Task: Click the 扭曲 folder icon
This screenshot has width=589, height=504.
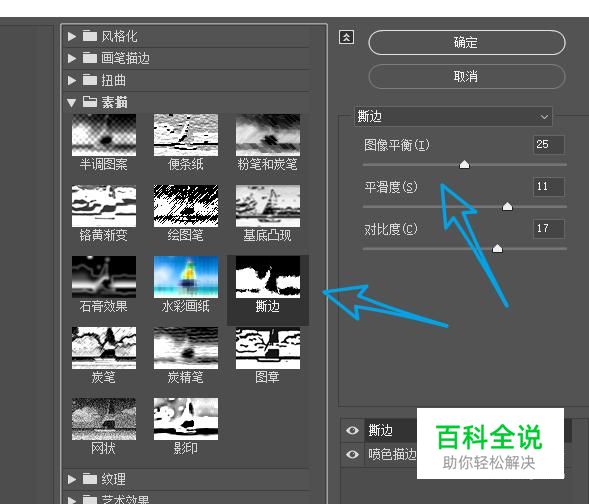Action: [x=90, y=80]
